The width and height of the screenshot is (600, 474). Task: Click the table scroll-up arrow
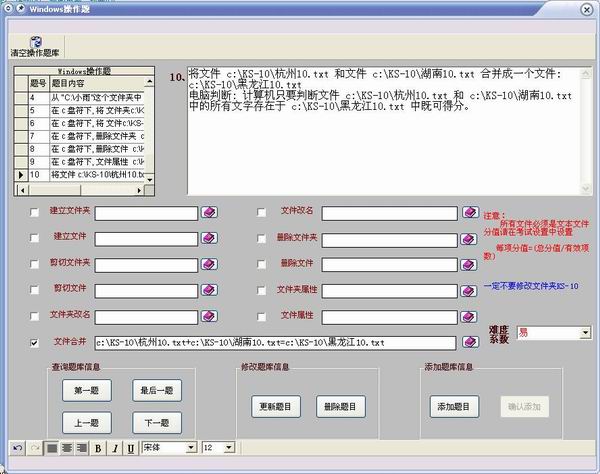click(150, 82)
